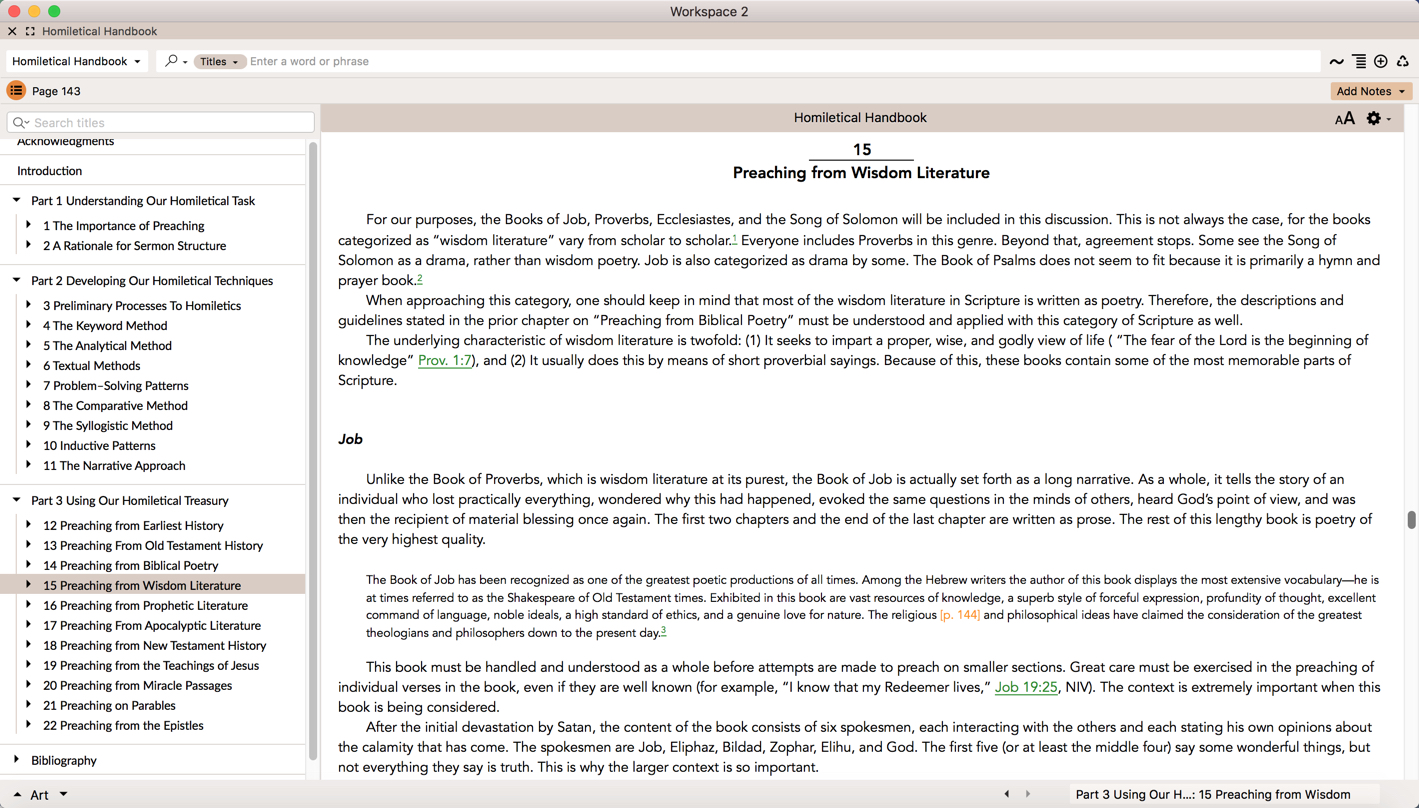Screen dimensions: 1419x808
Task: Click the back navigation arrow at bottom
Action: (1007, 794)
